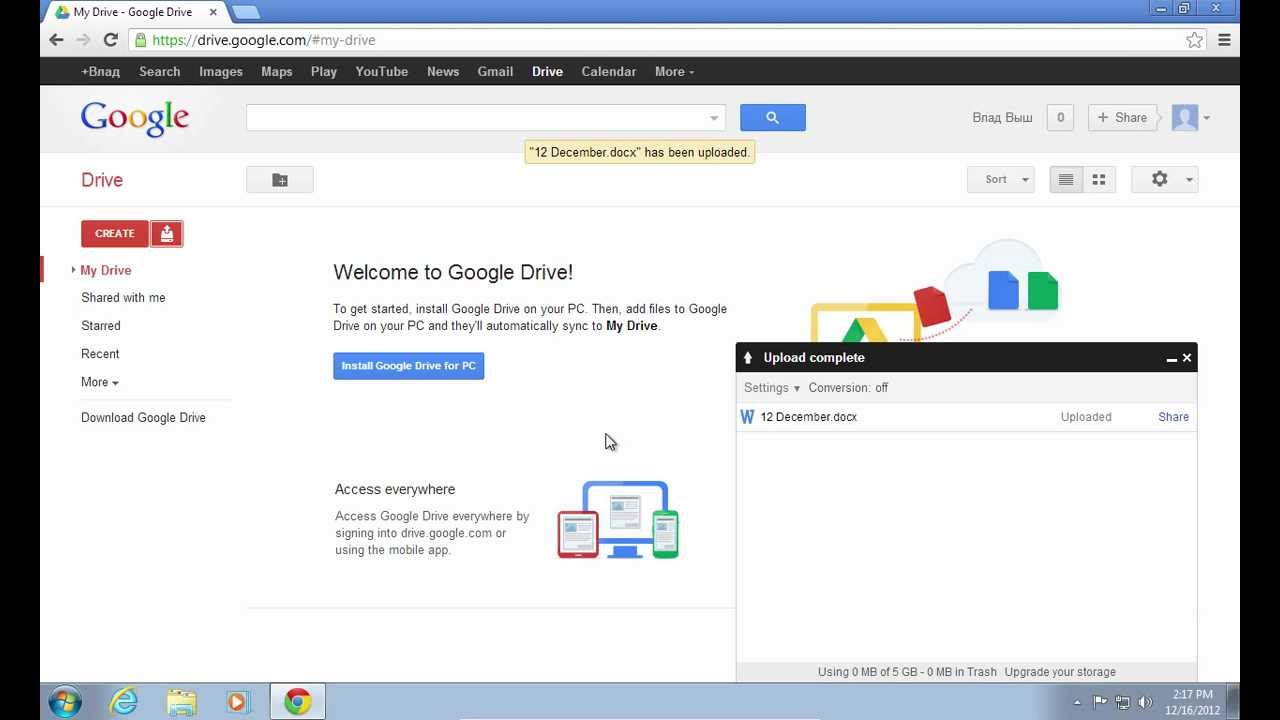Open Recent in sidebar
This screenshot has height=720, width=1280.
pos(100,354)
